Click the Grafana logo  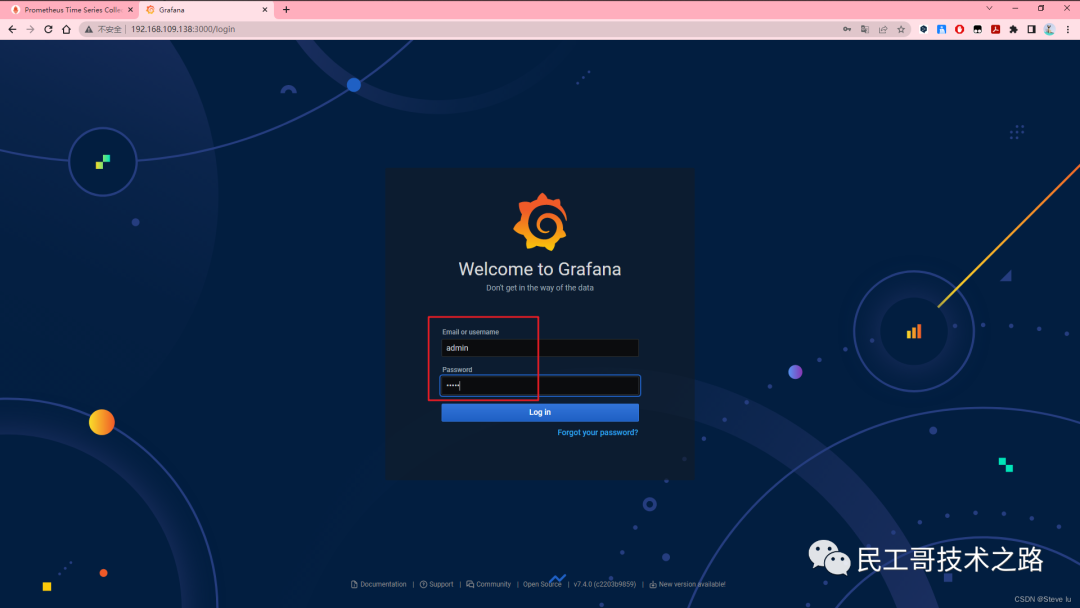click(540, 222)
